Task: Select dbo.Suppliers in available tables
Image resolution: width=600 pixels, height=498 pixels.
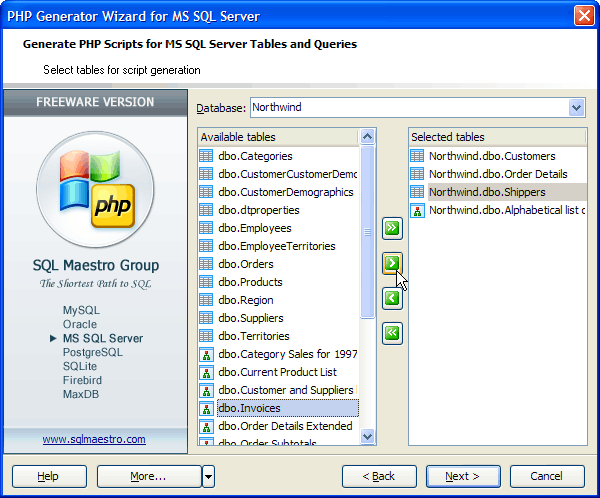Action: (251, 318)
